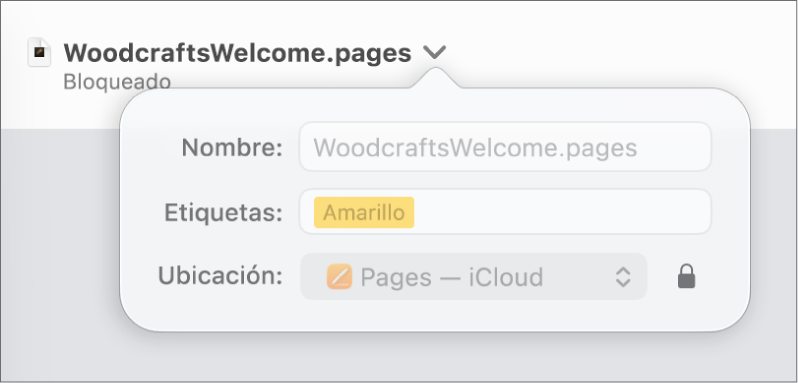Click the Pages app icon in Ubicación

point(339,277)
